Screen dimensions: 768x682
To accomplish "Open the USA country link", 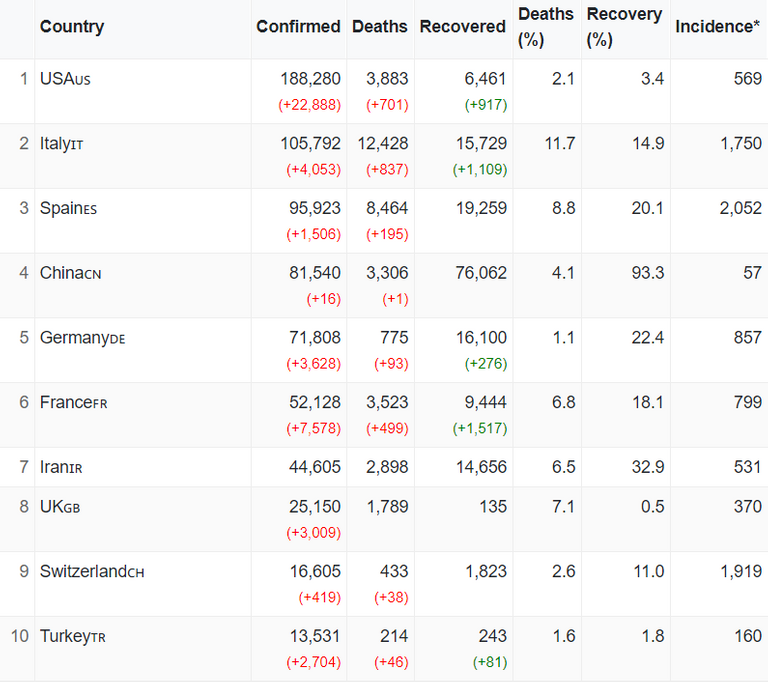I will pos(65,79).
